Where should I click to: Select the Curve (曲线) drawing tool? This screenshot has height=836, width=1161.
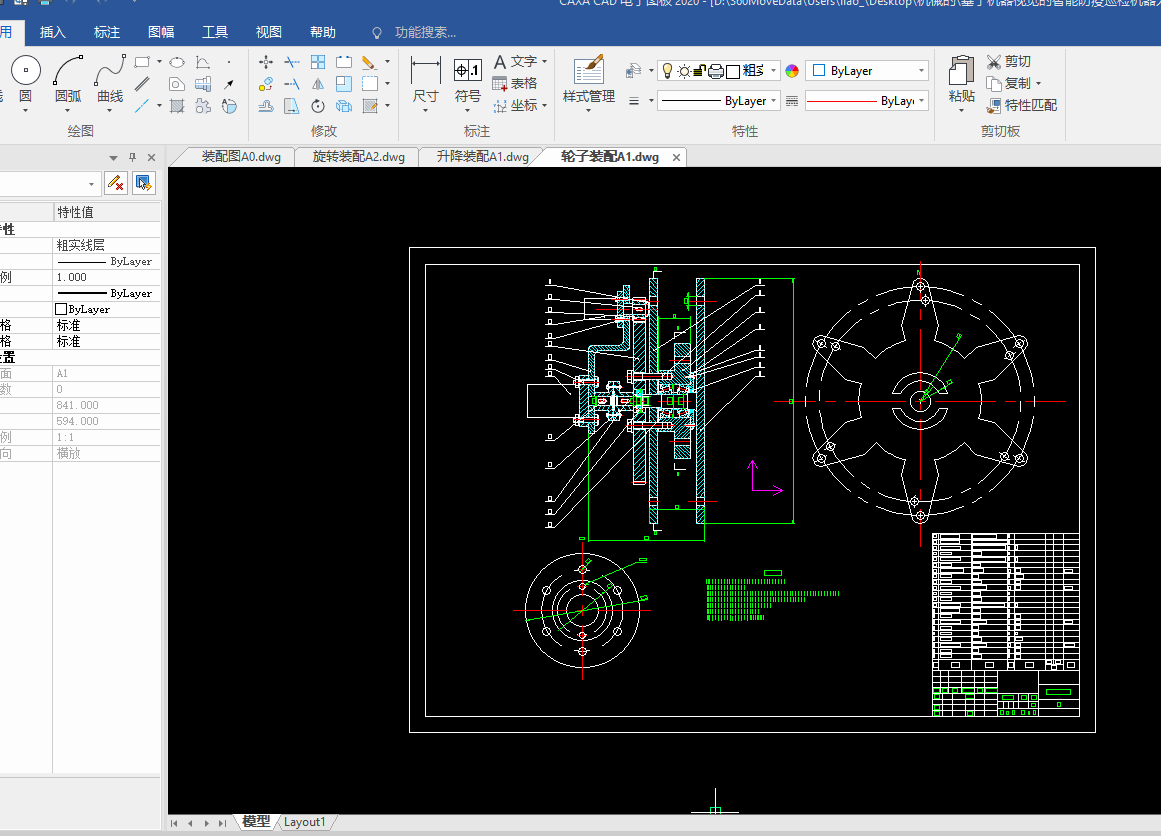click(x=110, y=78)
